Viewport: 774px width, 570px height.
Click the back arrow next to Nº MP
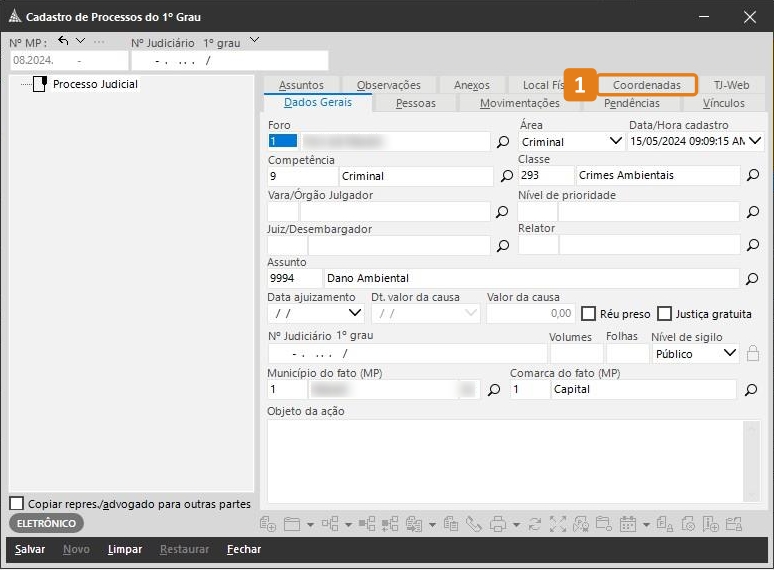(63, 40)
